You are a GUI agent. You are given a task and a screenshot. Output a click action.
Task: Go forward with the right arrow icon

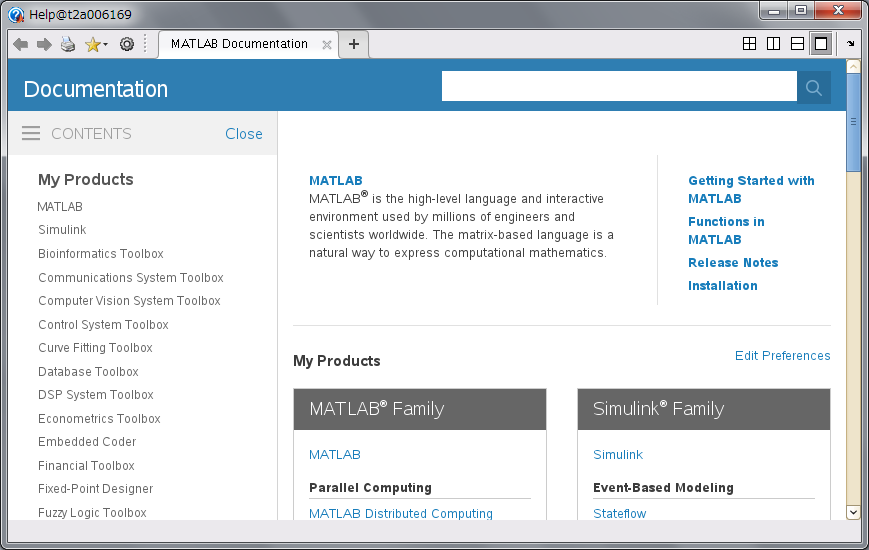click(x=44, y=44)
